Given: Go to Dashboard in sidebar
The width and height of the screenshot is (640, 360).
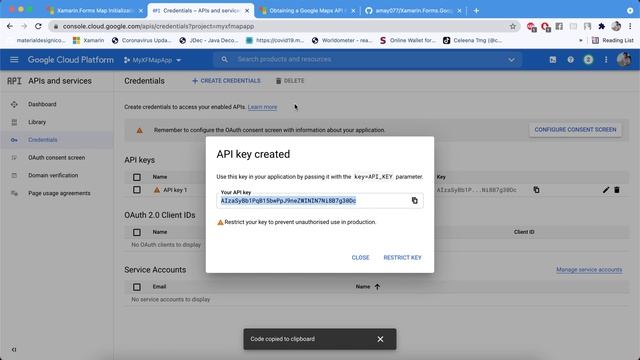Looking at the screenshot, I should [42, 104].
